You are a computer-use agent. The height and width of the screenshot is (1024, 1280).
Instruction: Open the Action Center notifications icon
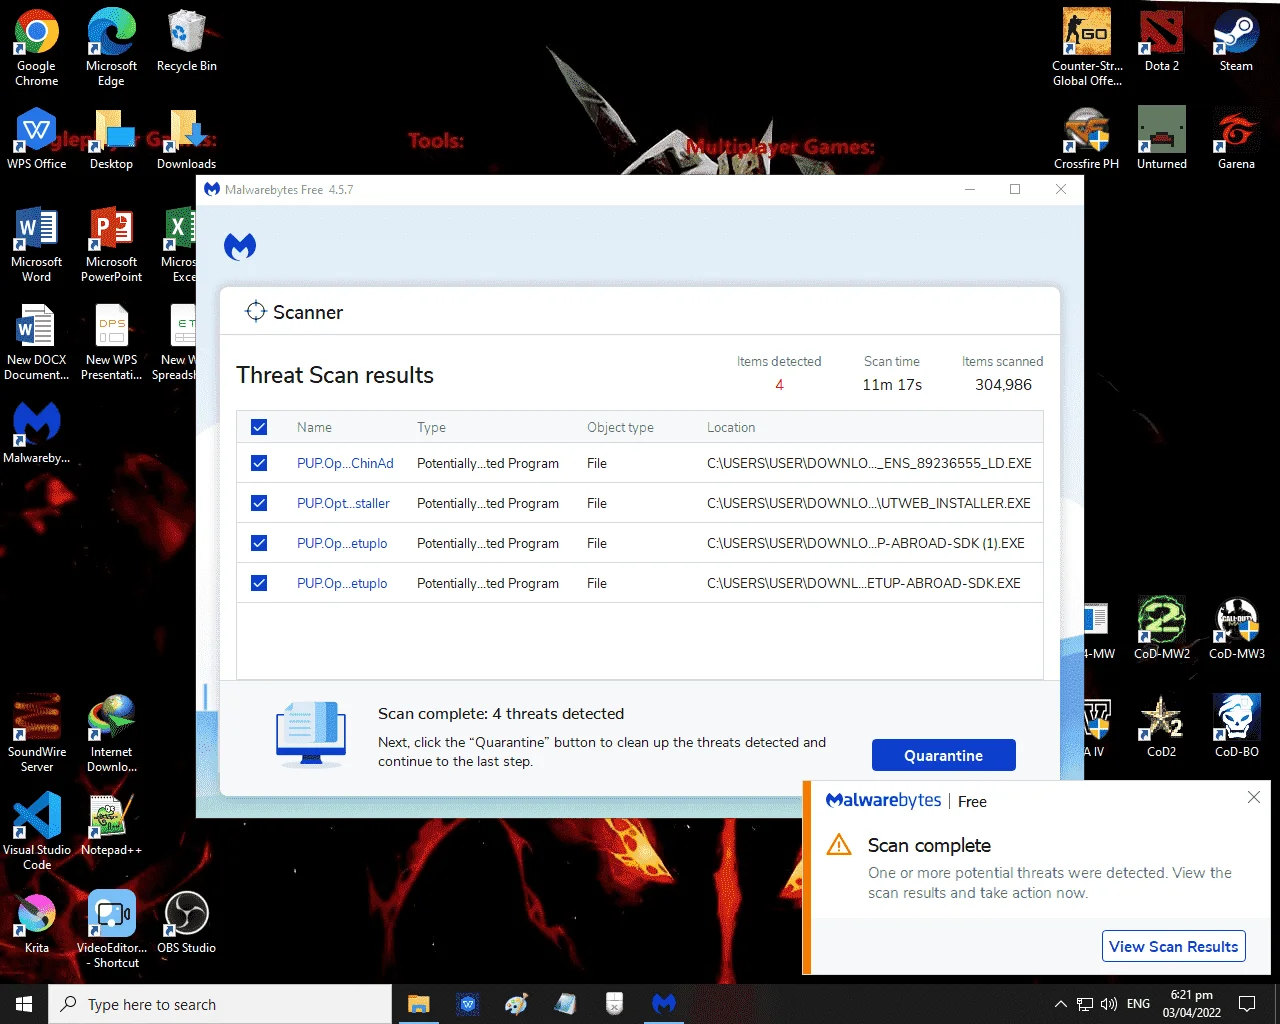pos(1247,1004)
